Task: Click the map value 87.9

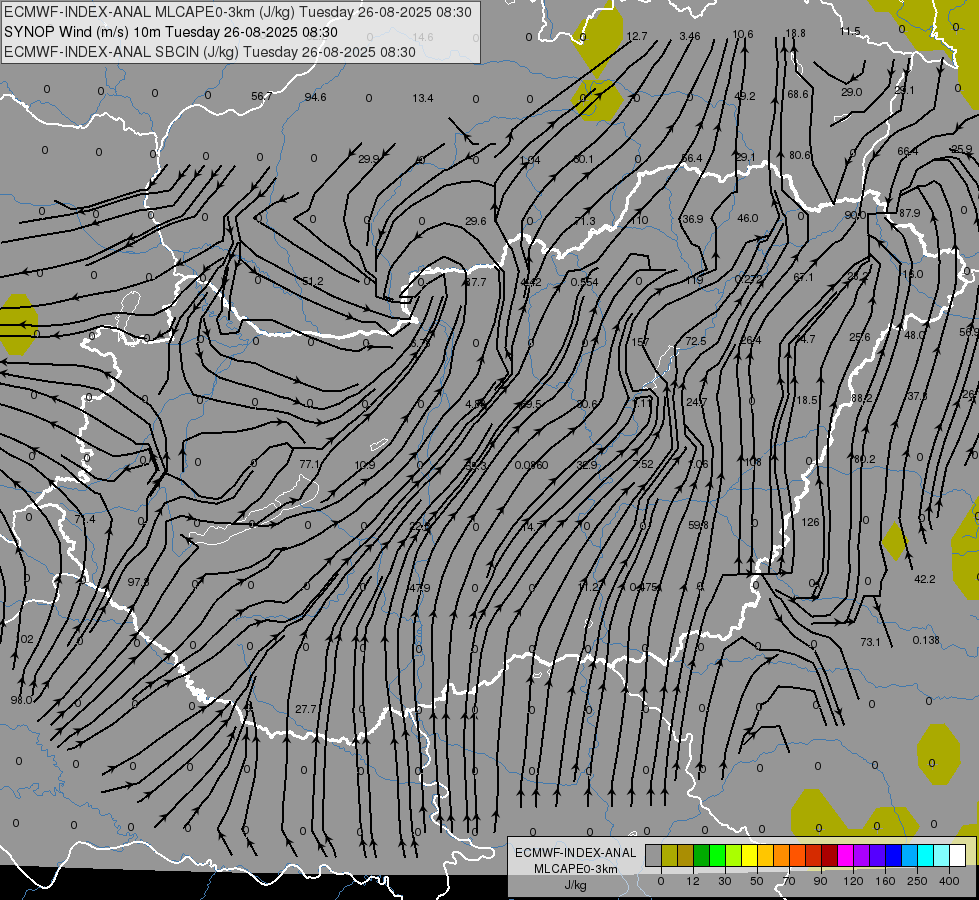Action: click(x=910, y=213)
